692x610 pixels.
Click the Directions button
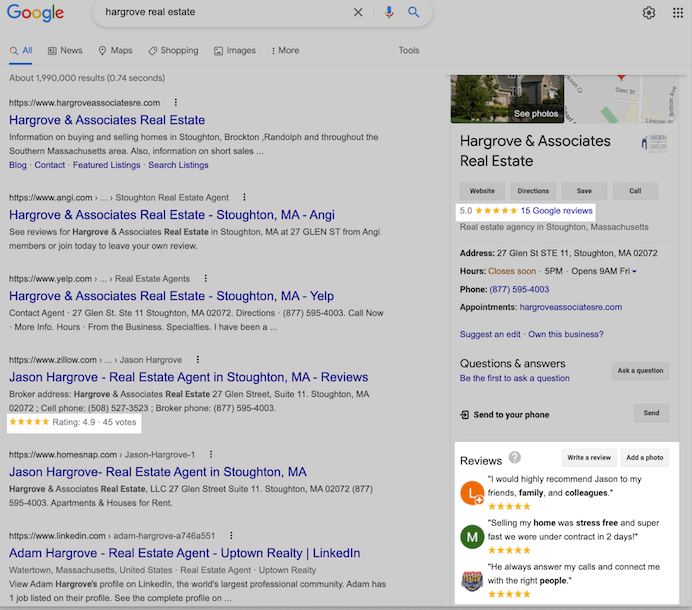coord(533,191)
